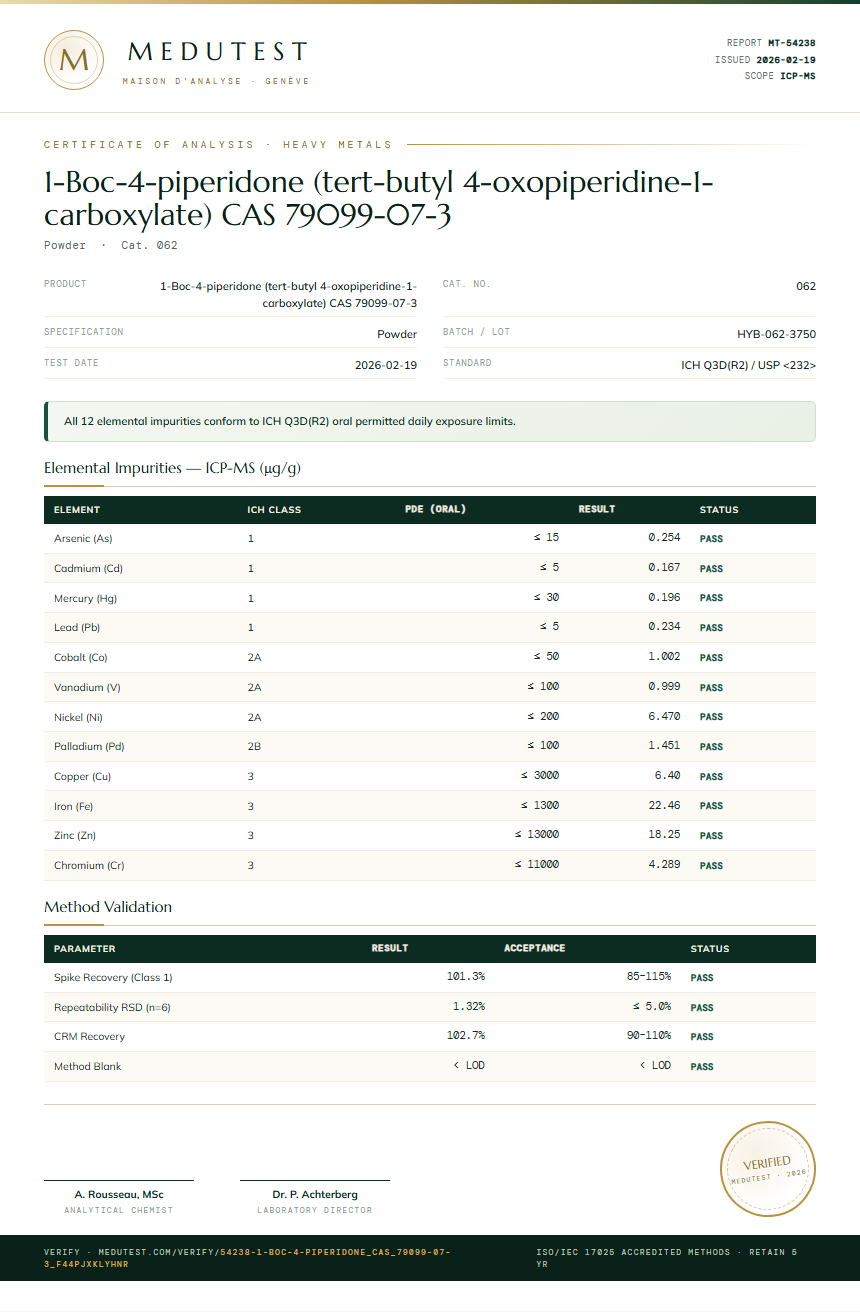The image size is (860, 1312).
Task: Click the CRM acceptance range 90-110%
Action: [649, 1035]
